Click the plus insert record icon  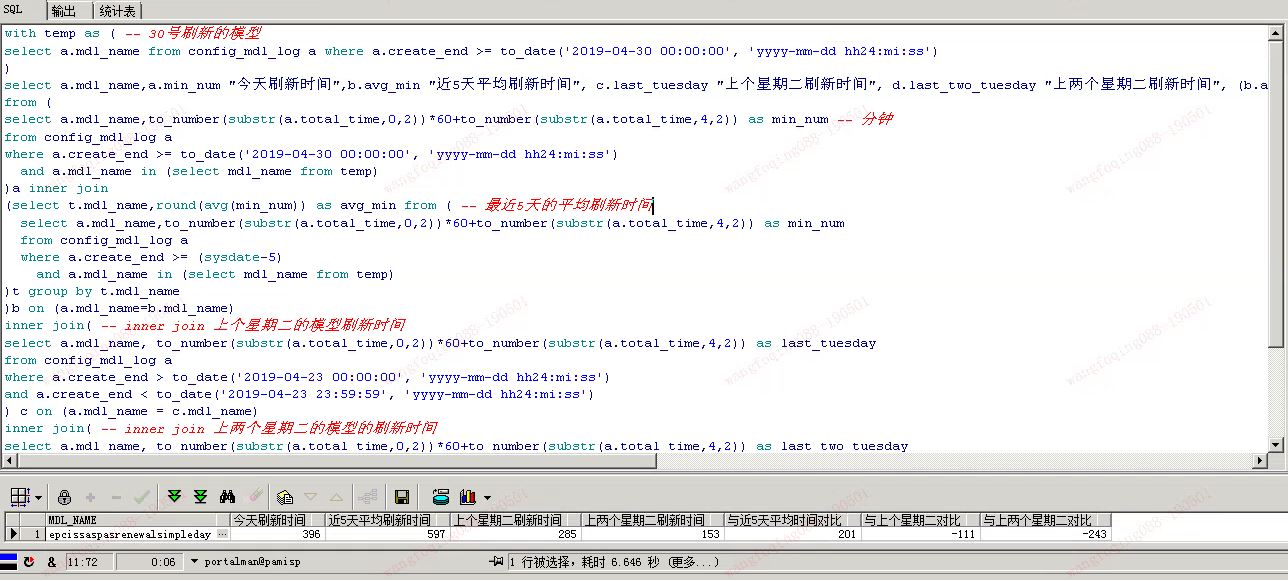coord(90,497)
